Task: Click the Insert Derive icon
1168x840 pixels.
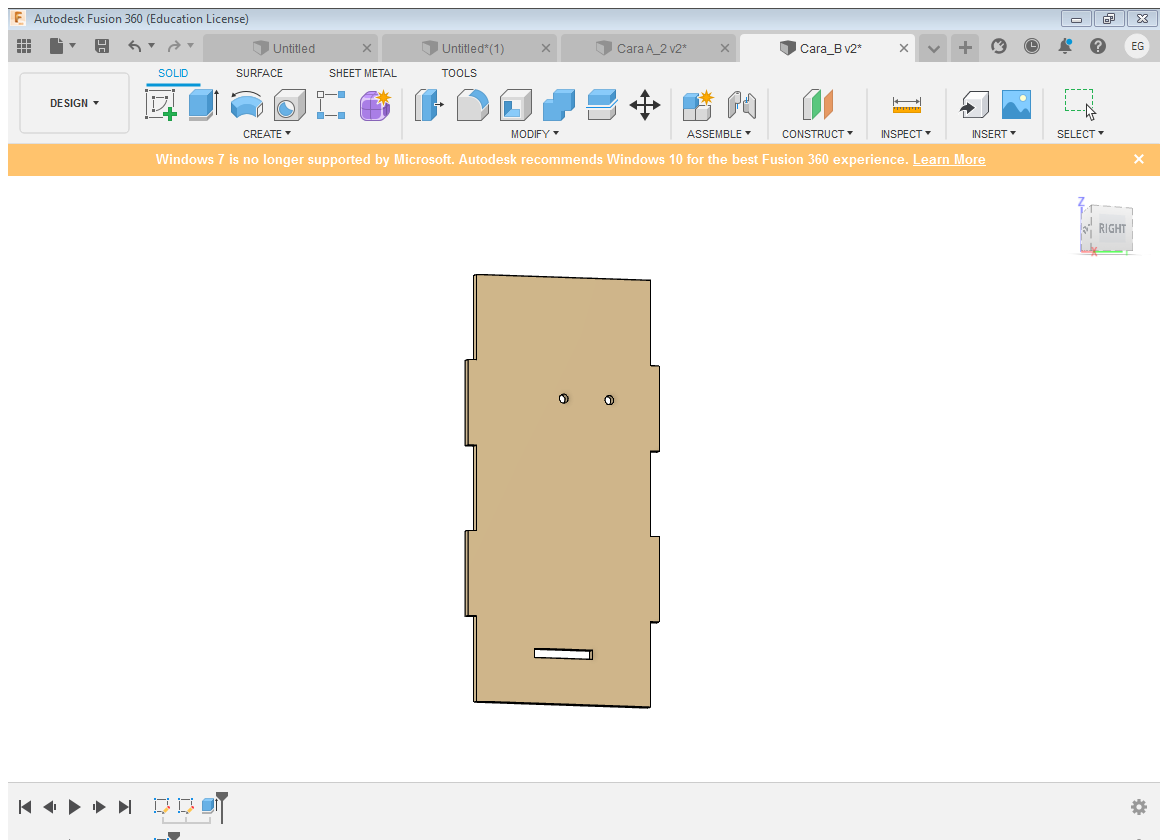Action: point(974,105)
